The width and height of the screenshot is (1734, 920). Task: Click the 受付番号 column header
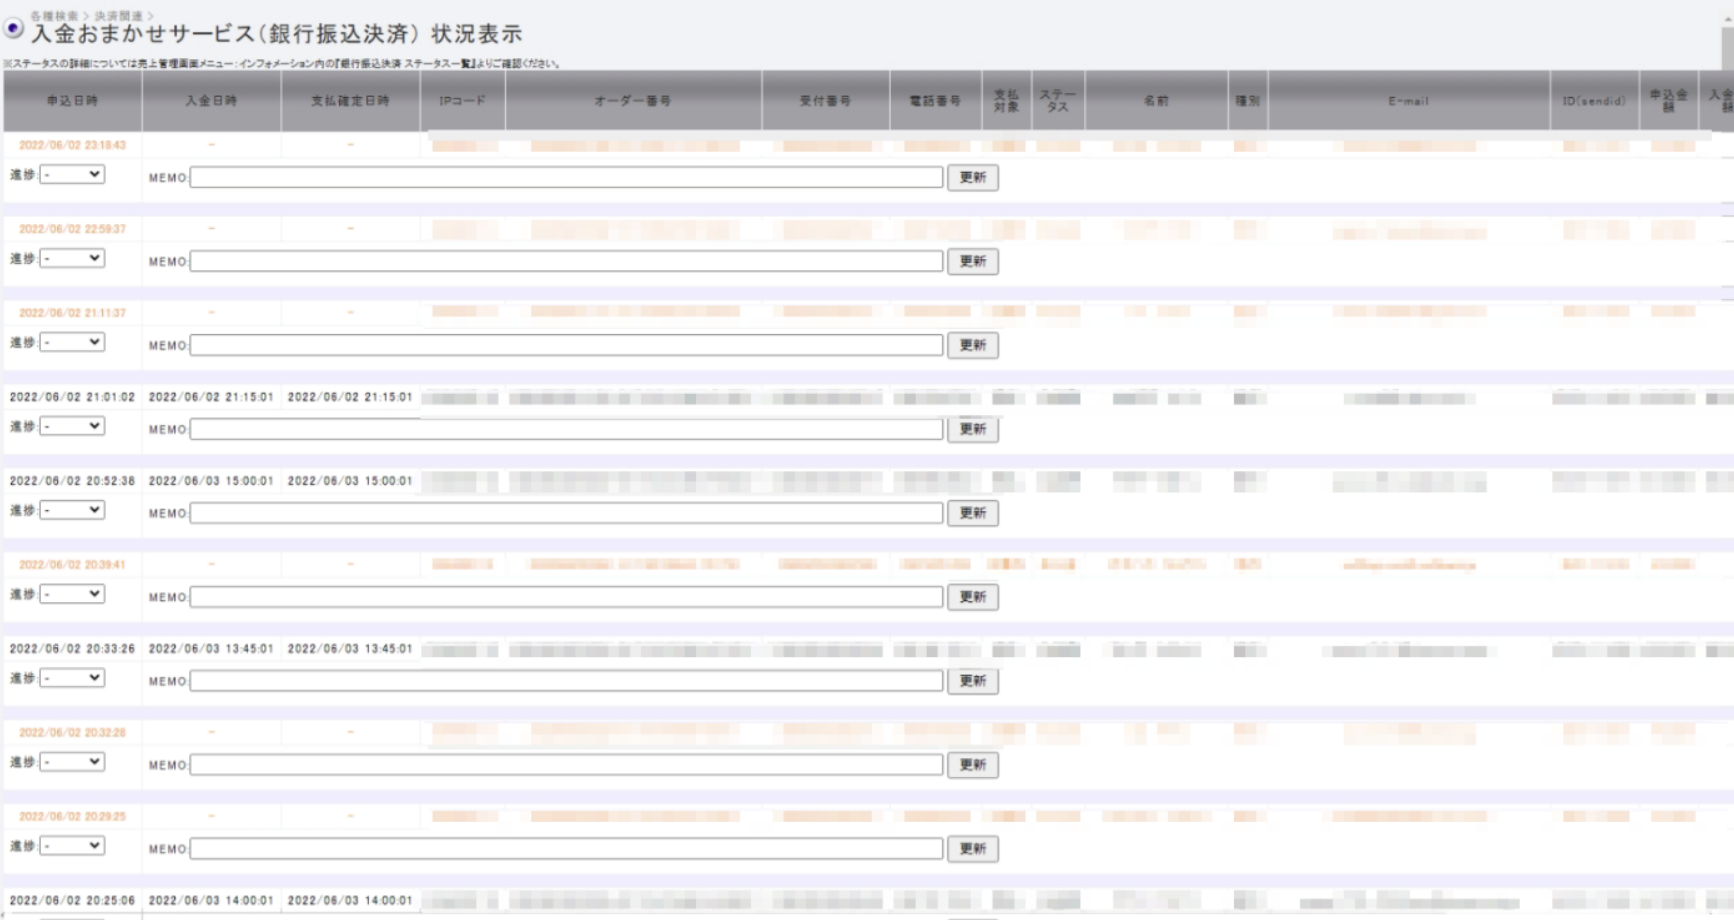[825, 101]
